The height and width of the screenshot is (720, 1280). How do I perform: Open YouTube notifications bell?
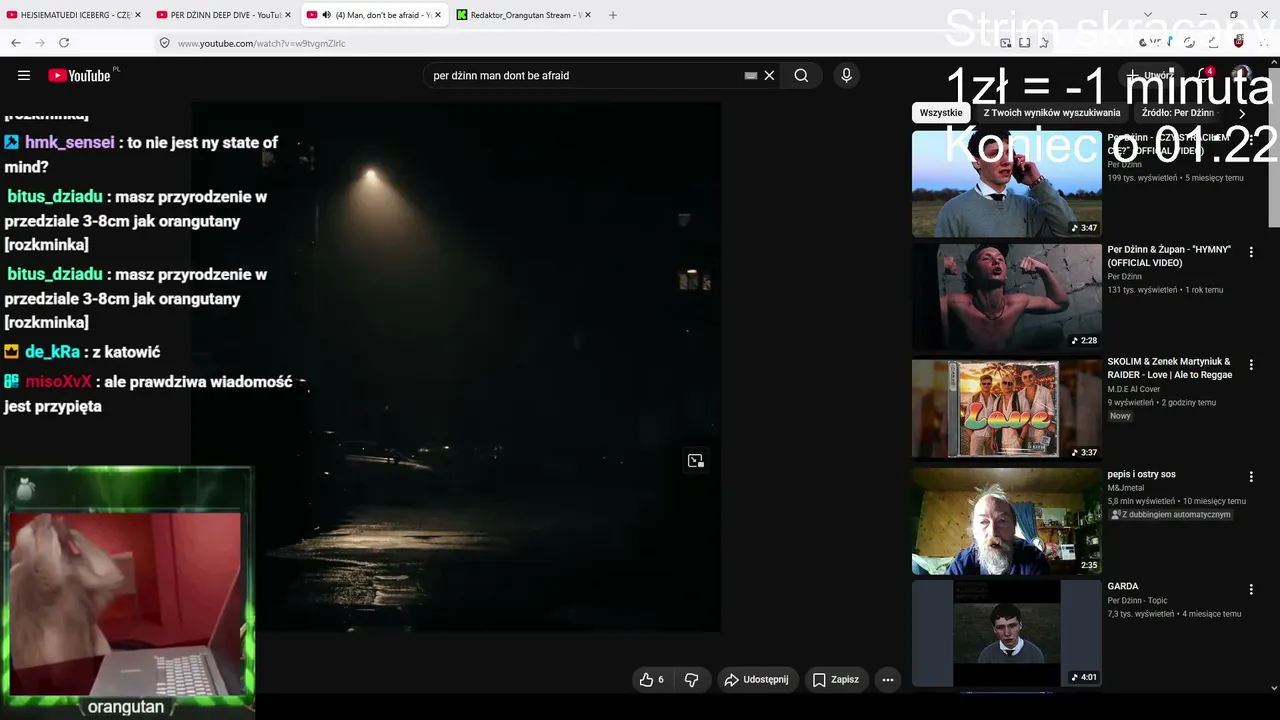1203,75
